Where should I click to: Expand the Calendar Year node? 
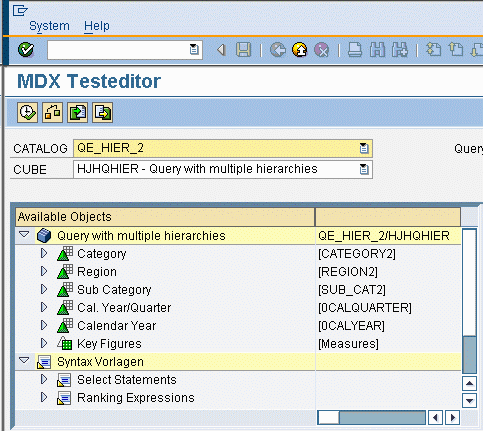(x=44, y=325)
